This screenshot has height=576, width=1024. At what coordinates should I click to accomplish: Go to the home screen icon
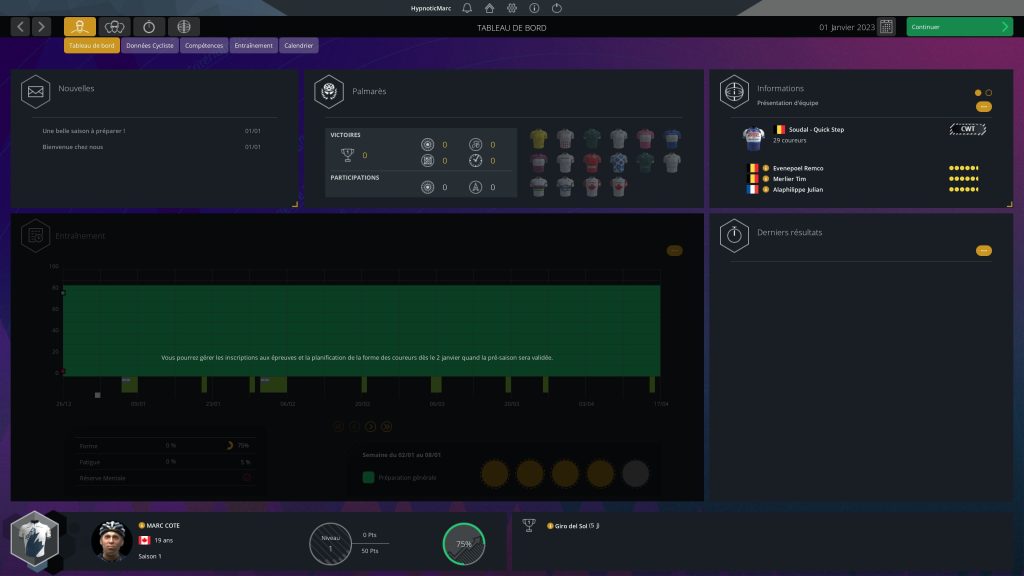click(489, 8)
